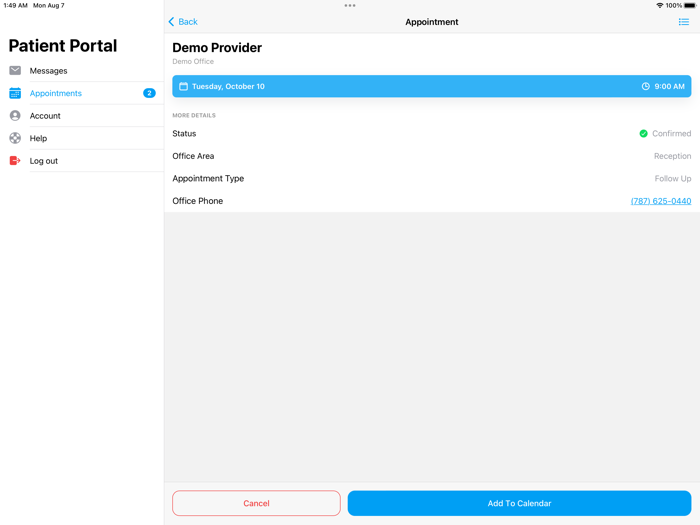Click the red Log out icon

pos(15,161)
